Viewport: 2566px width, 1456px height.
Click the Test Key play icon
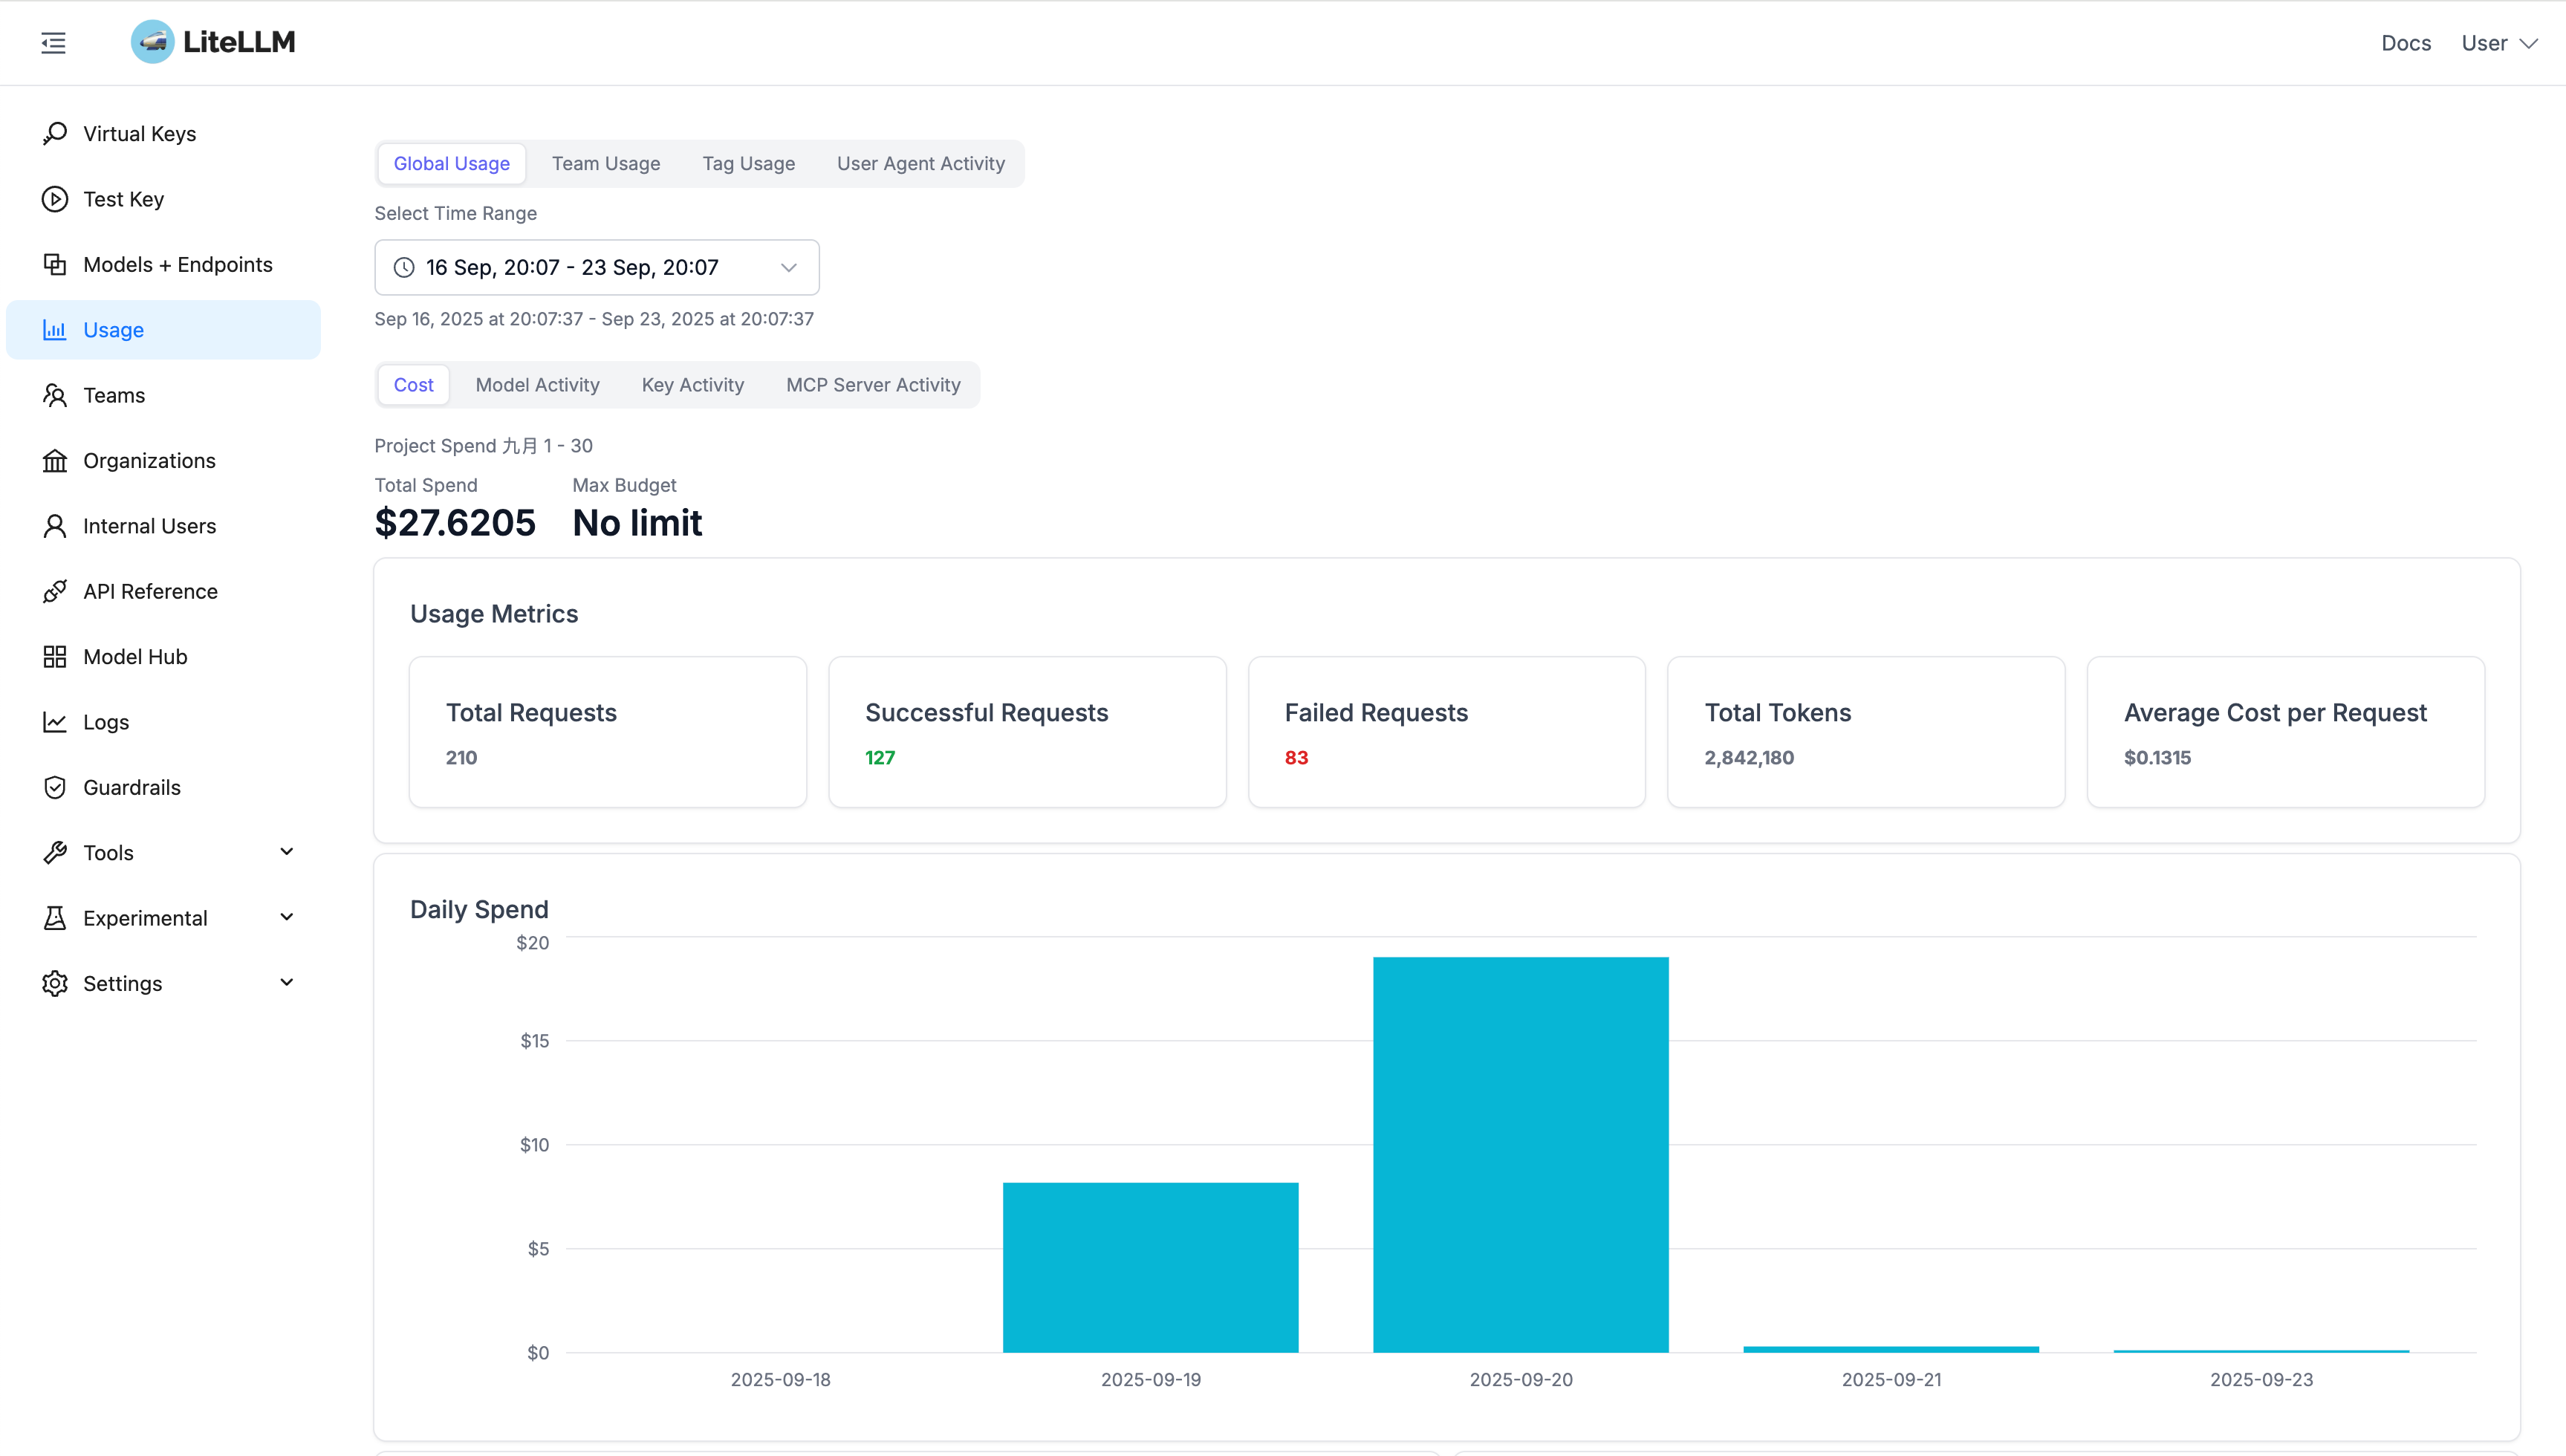55,199
